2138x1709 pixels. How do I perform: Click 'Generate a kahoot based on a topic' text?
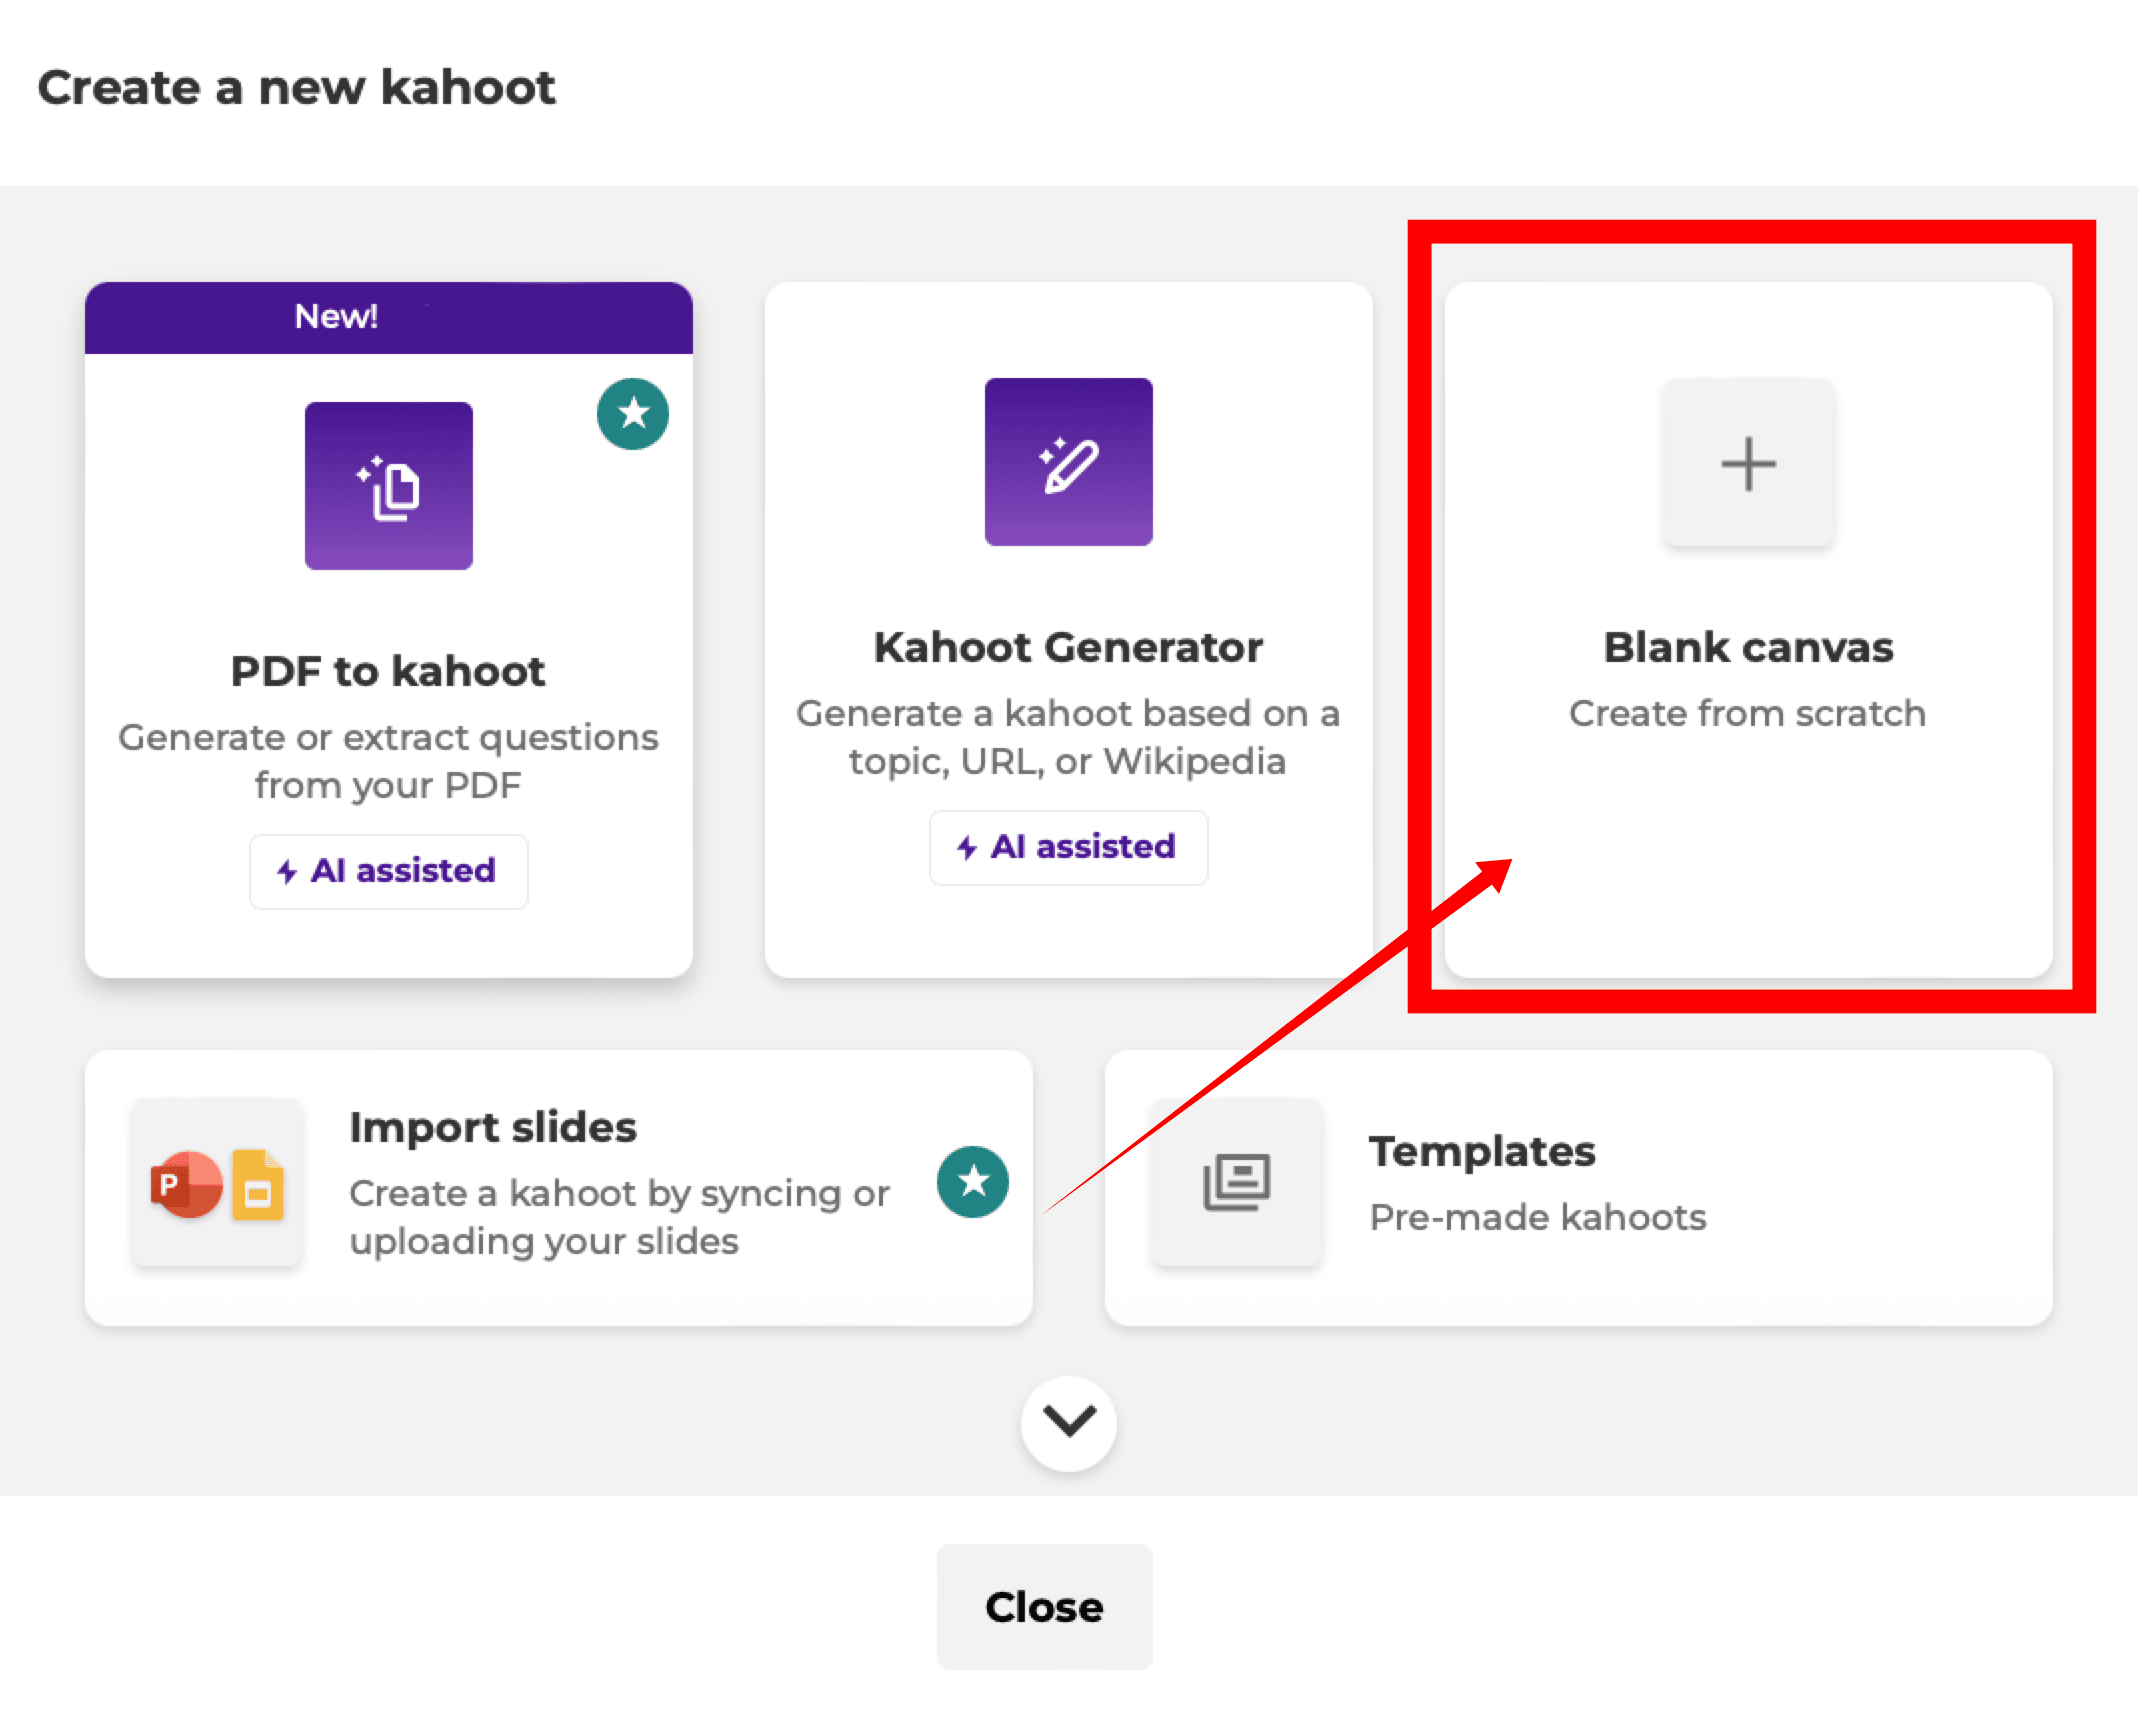pyautogui.click(x=1068, y=737)
